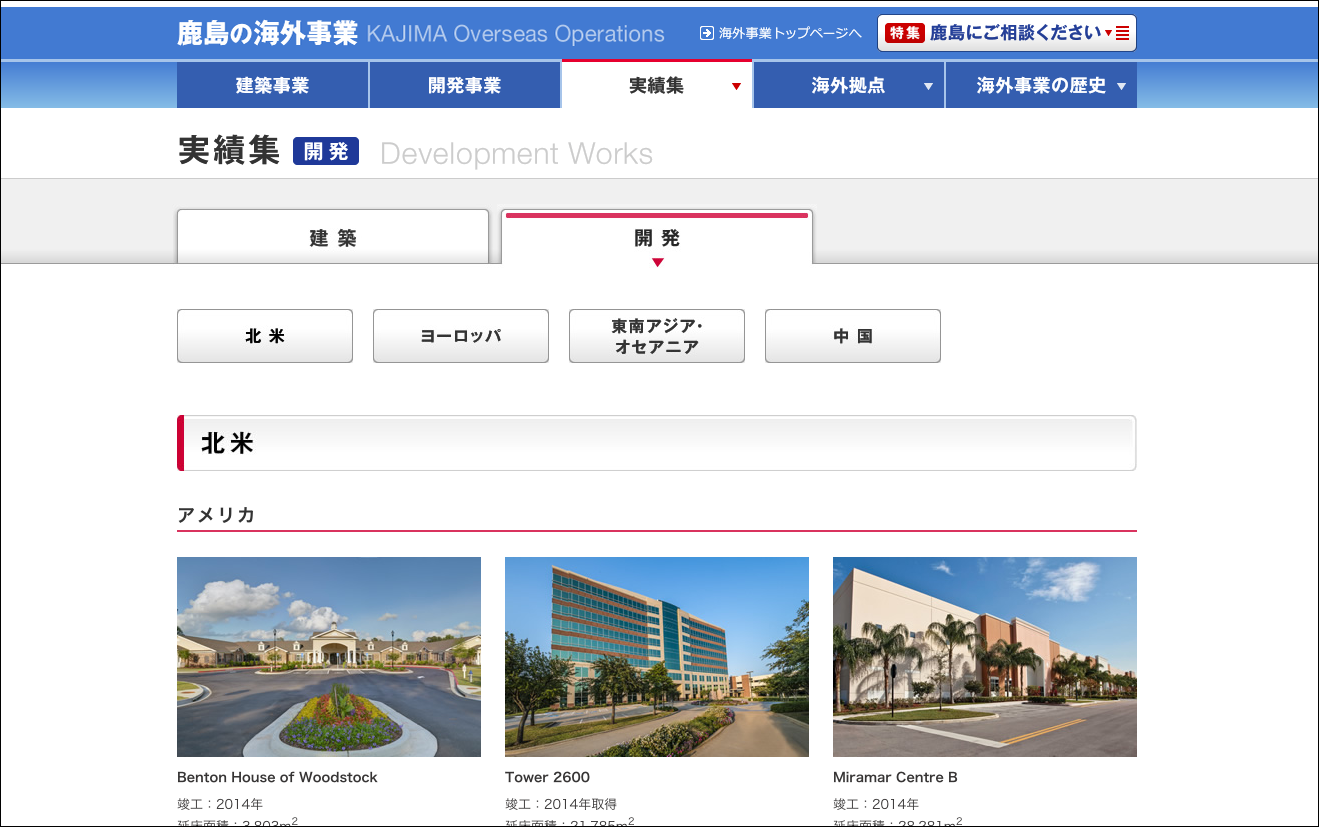Click the Development Works heading text

[x=516, y=153]
